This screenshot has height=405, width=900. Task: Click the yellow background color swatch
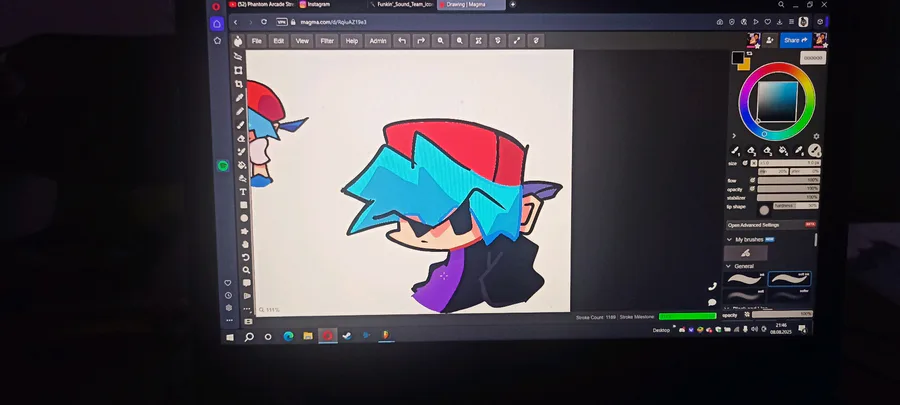coord(746,66)
